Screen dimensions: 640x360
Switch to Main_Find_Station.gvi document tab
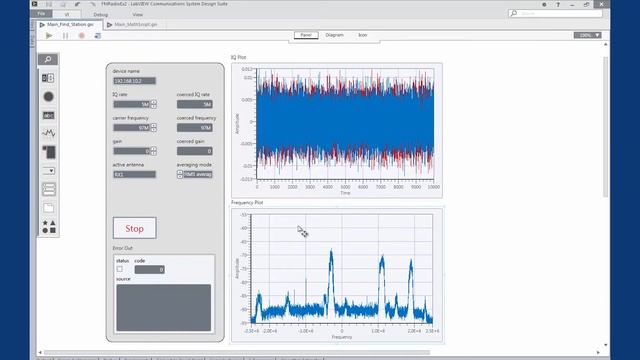click(x=70, y=24)
